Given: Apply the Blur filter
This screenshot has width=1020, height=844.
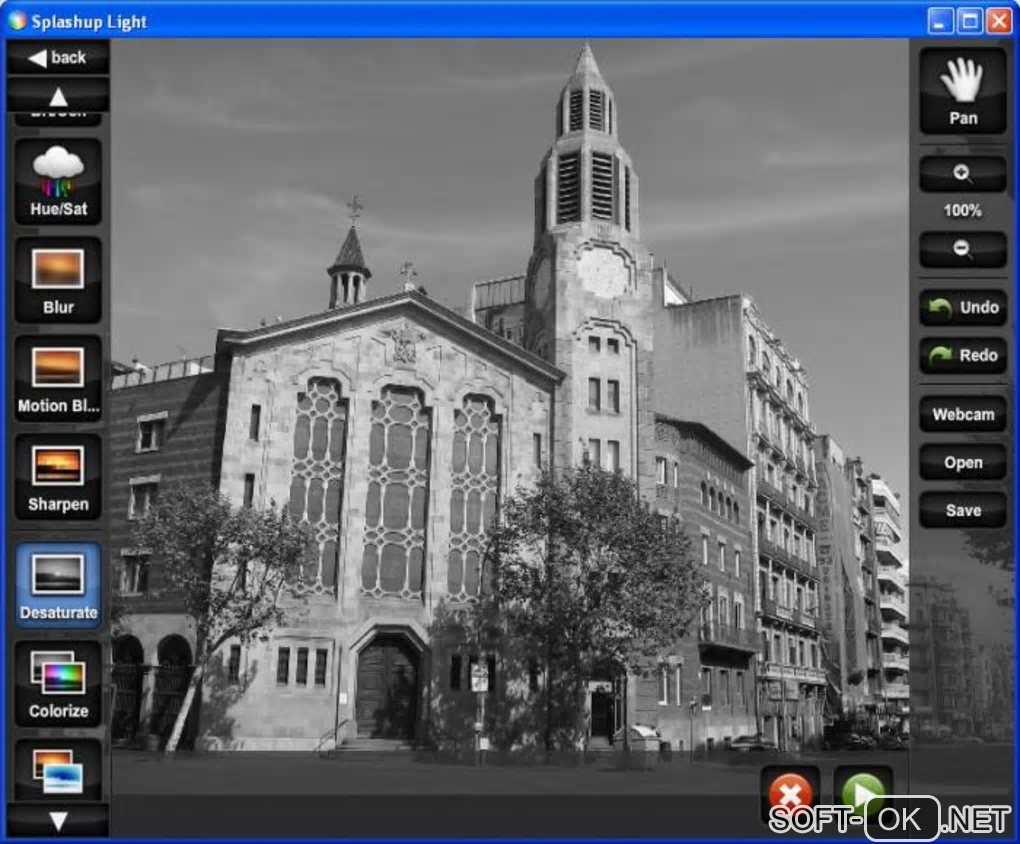Looking at the screenshot, I should (58, 280).
